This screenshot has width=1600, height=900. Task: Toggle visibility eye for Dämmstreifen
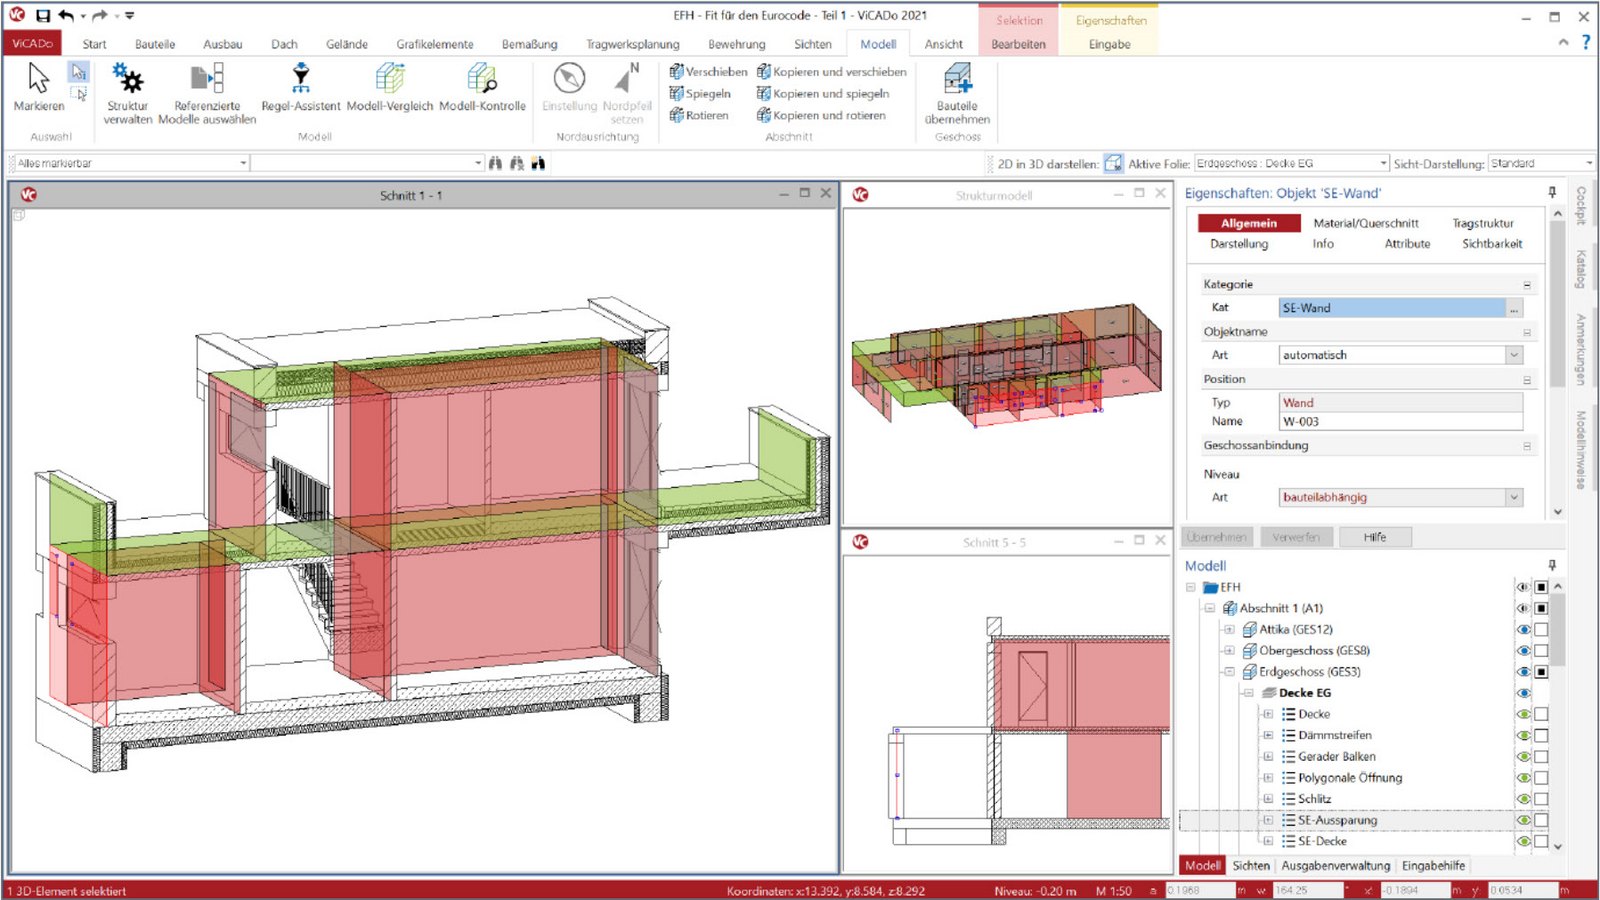pyautogui.click(x=1523, y=735)
